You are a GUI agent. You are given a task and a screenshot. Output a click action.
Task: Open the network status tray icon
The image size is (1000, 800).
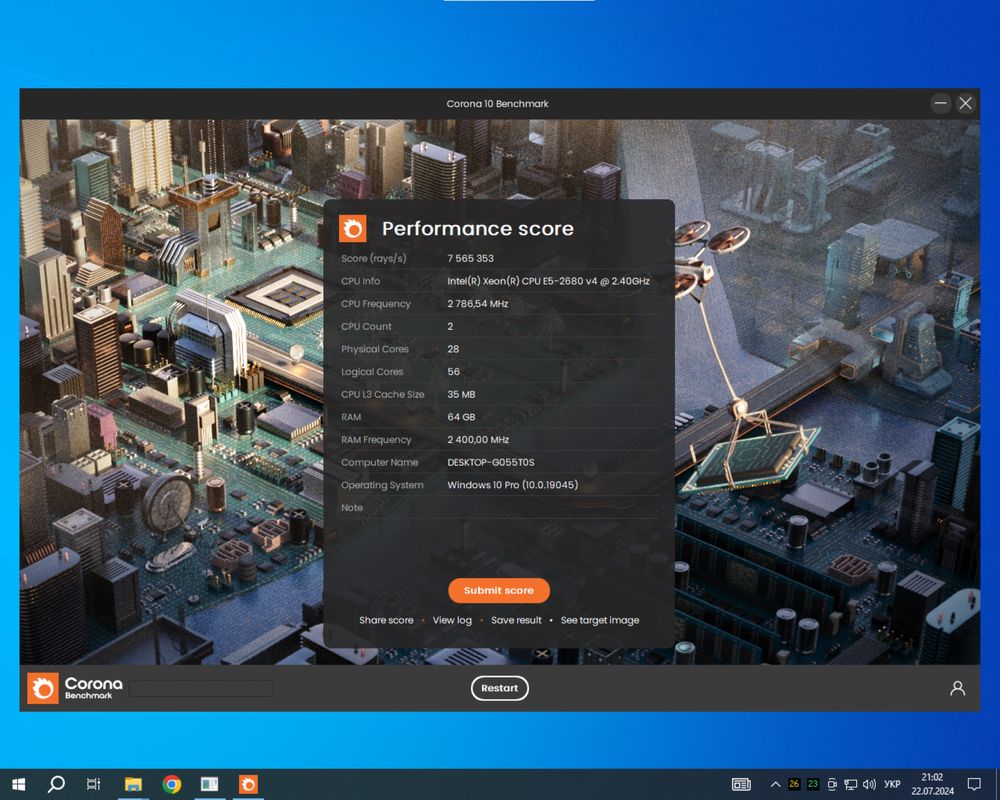click(x=851, y=784)
